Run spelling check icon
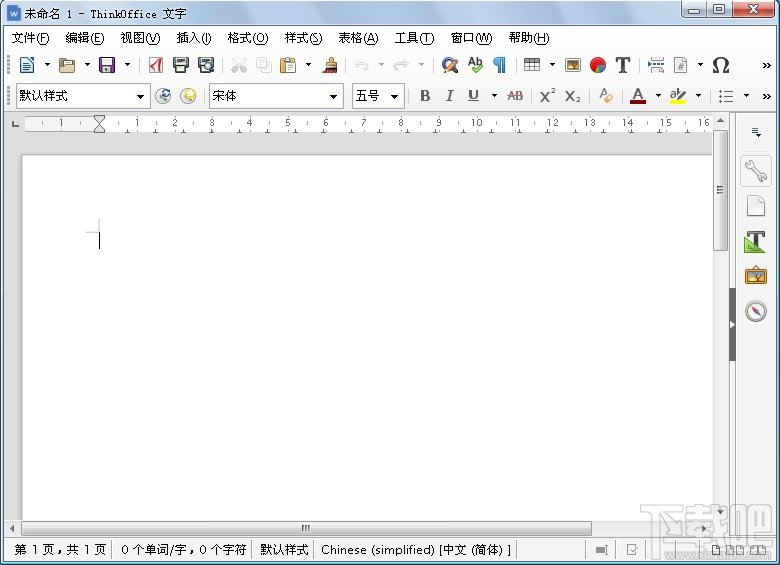 tap(475, 65)
